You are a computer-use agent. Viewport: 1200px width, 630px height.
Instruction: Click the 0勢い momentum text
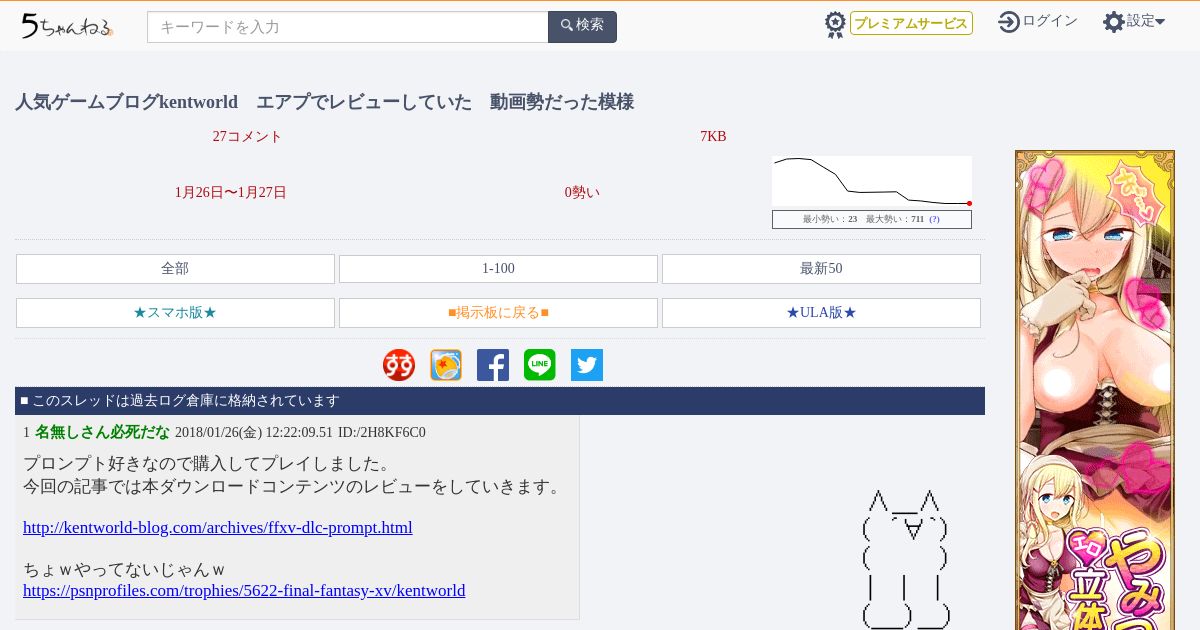(582, 192)
